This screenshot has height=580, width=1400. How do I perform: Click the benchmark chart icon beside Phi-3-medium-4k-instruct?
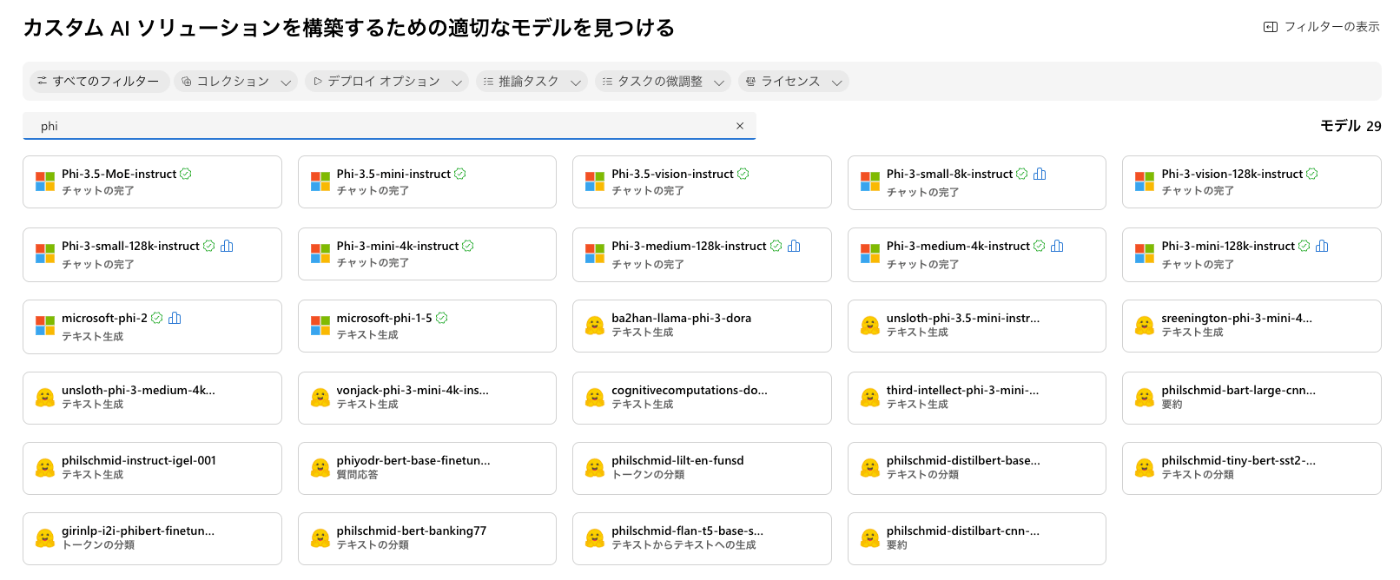pyautogui.click(x=1057, y=246)
